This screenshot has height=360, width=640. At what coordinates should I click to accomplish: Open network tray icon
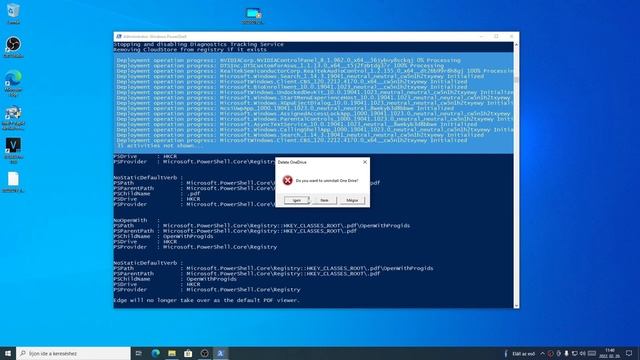click(574, 353)
